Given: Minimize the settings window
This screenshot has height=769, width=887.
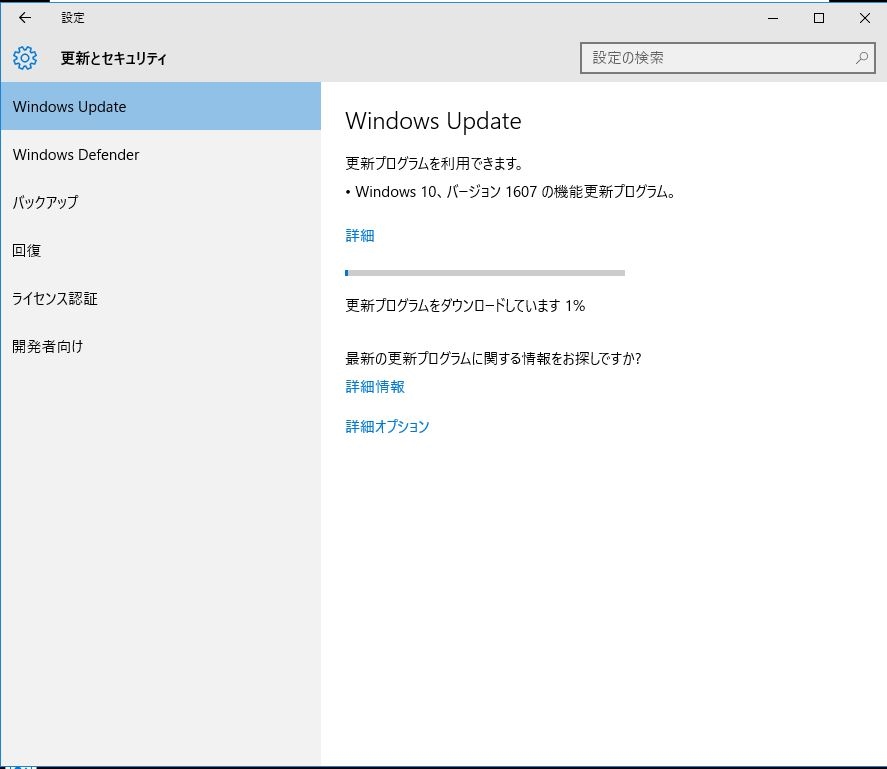Looking at the screenshot, I should click(x=773, y=18).
